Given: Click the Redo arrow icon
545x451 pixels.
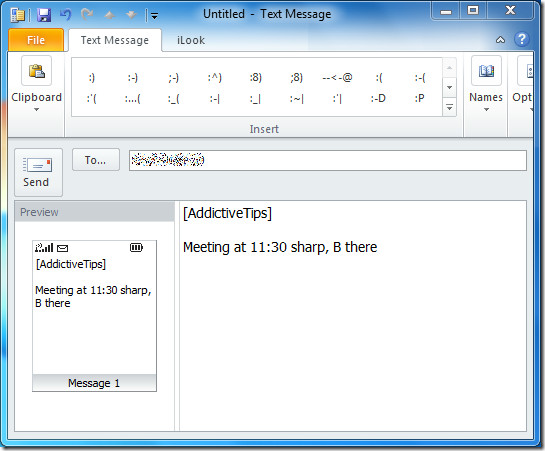Looking at the screenshot, I should (x=87, y=15).
